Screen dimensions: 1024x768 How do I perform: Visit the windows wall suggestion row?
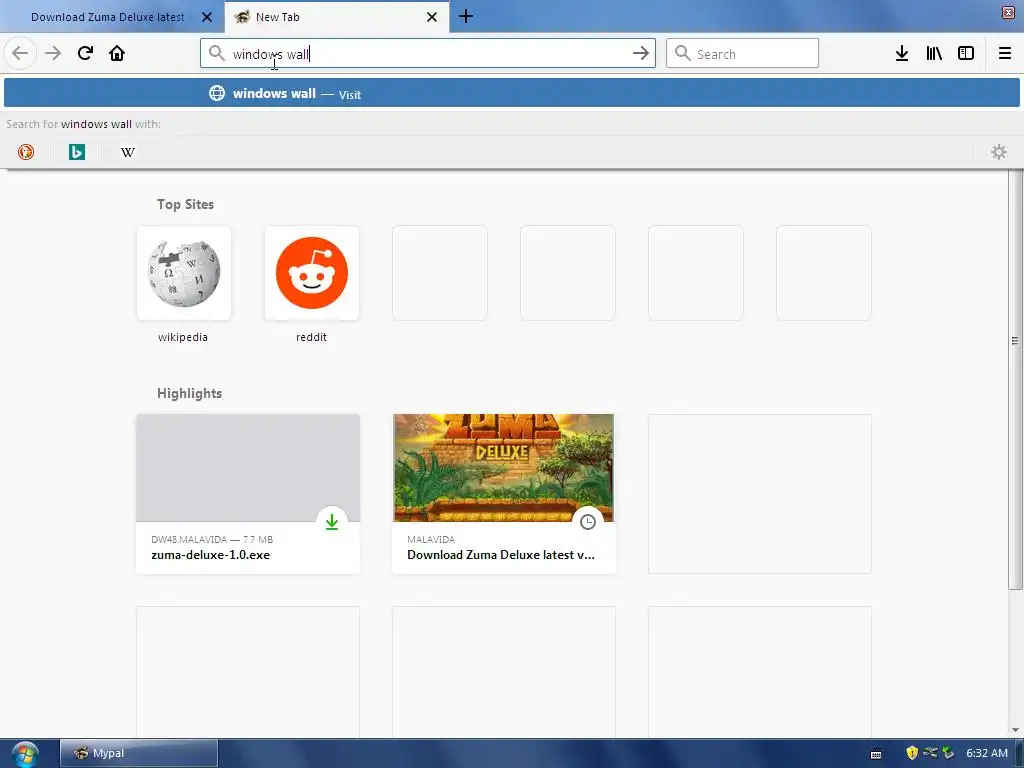tap(511, 93)
